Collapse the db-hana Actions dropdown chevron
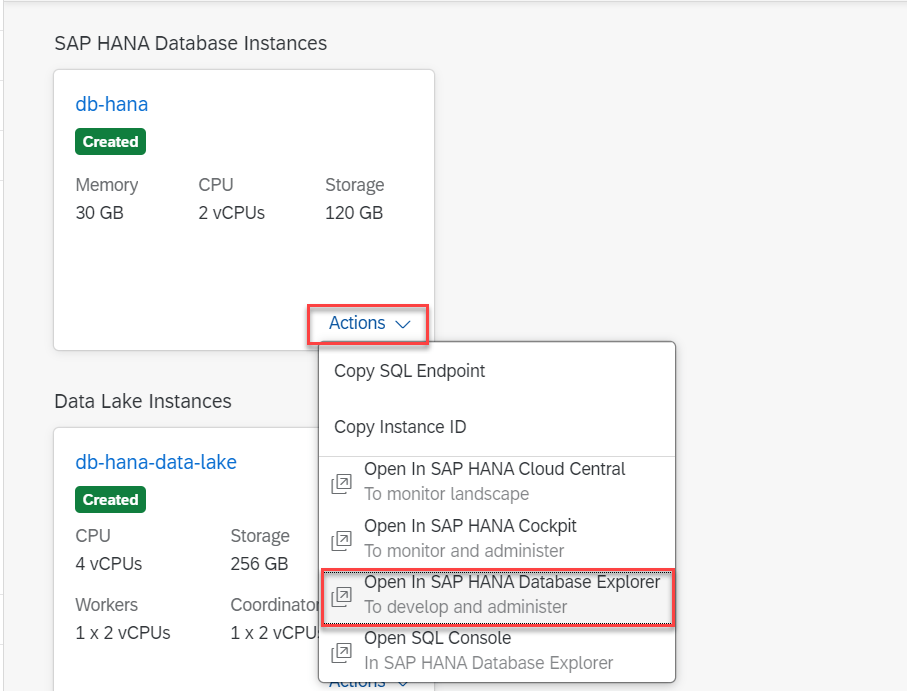907x691 pixels. [403, 324]
